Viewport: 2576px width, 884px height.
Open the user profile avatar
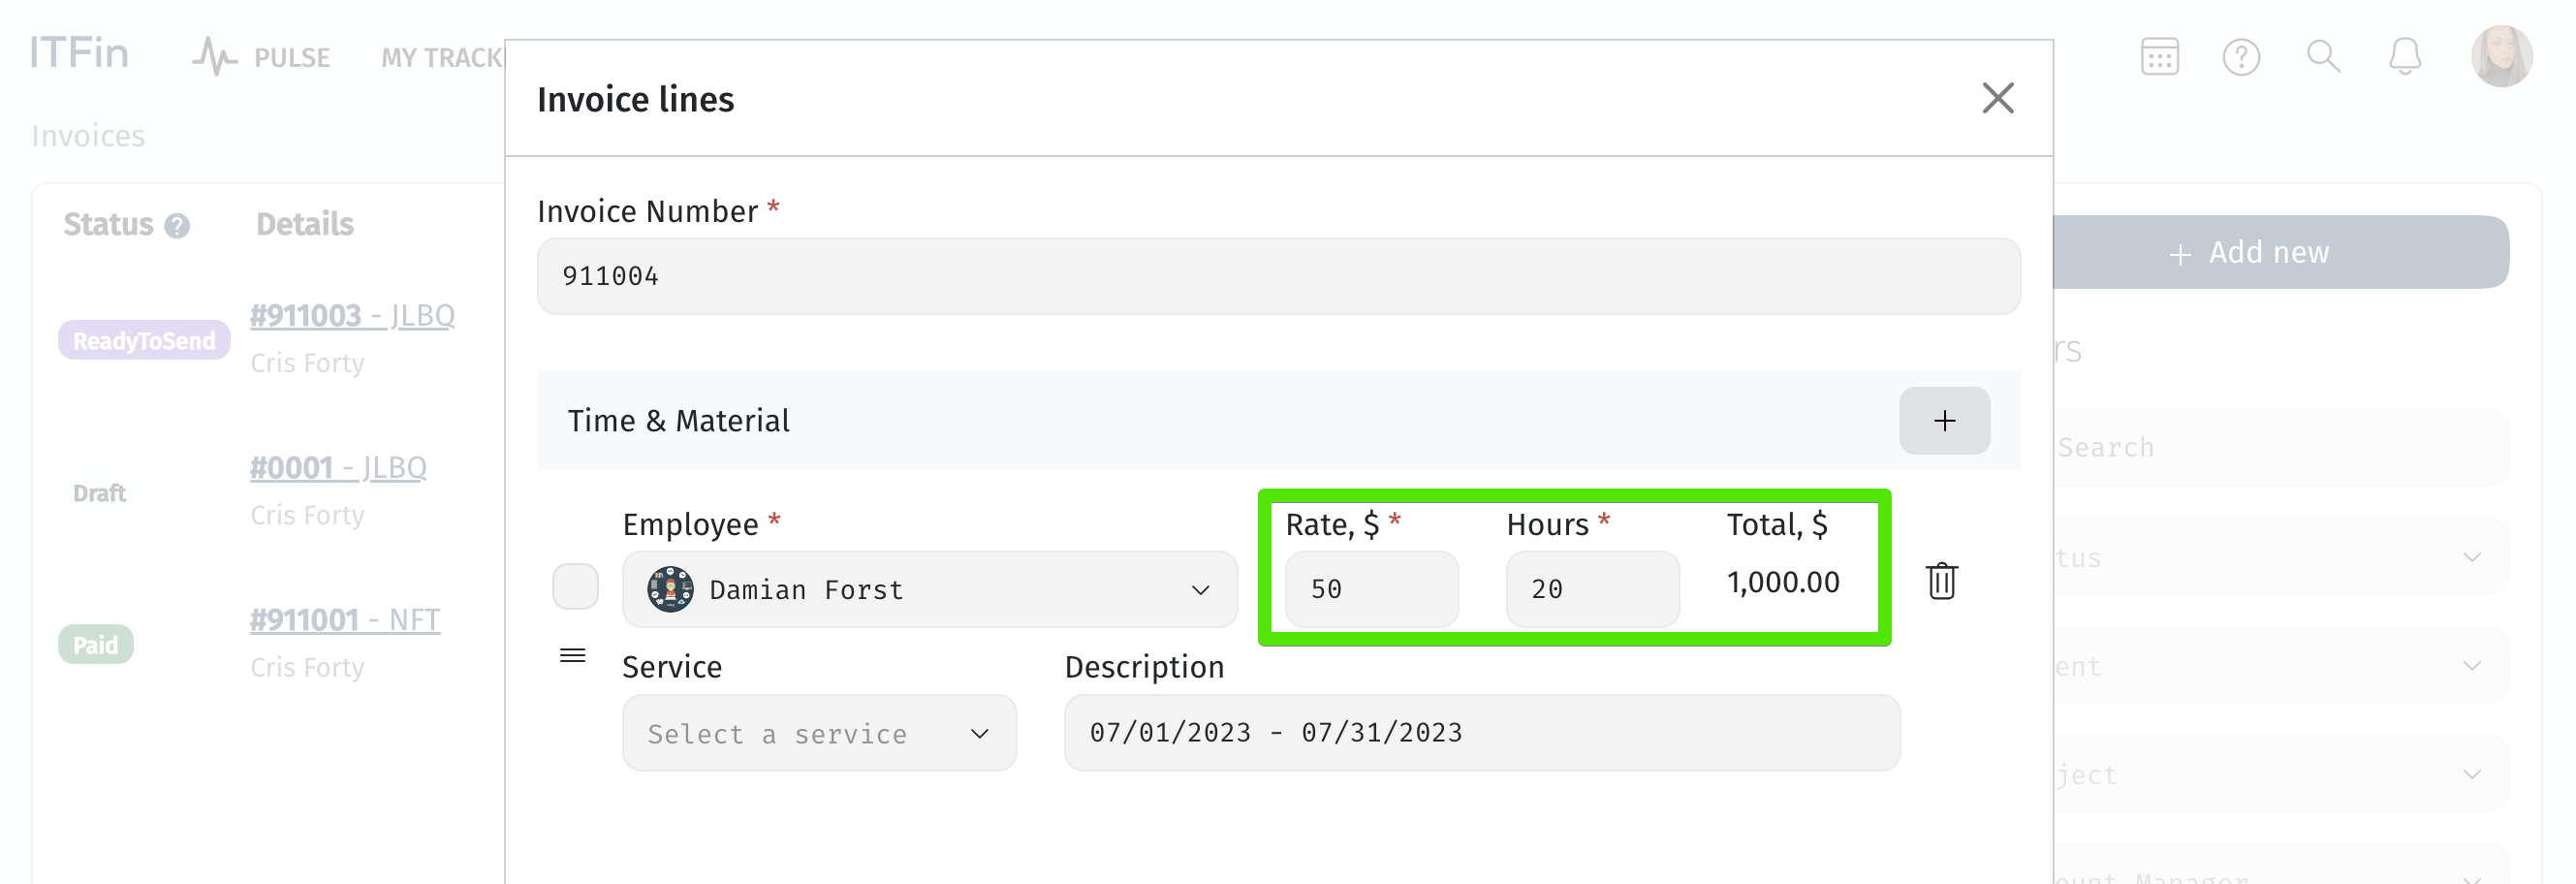2500,56
